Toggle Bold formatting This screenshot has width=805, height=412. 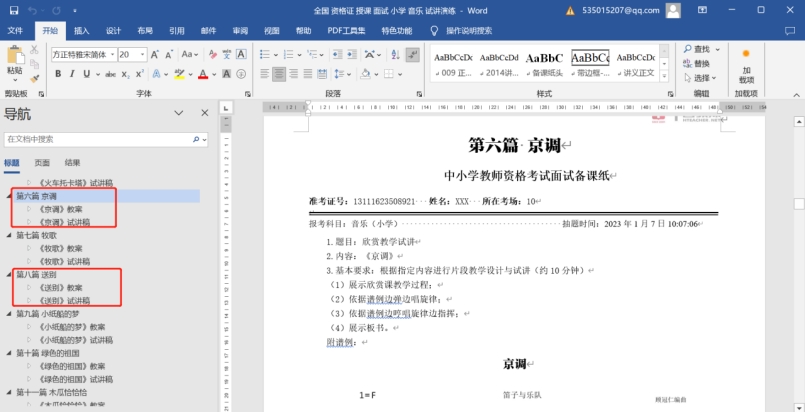[56, 74]
